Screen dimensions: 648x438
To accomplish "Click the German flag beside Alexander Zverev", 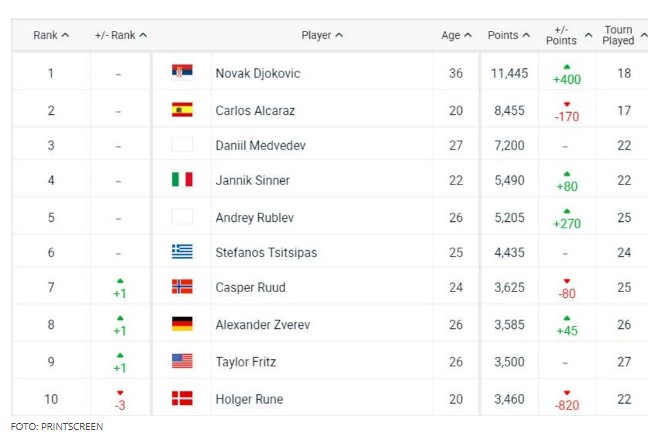I will (x=182, y=324).
